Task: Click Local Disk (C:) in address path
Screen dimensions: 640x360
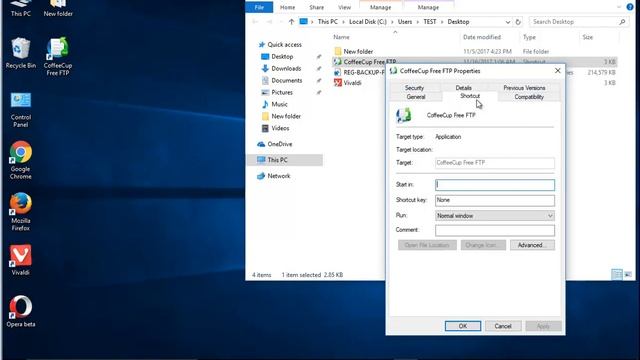Action: 367,22
